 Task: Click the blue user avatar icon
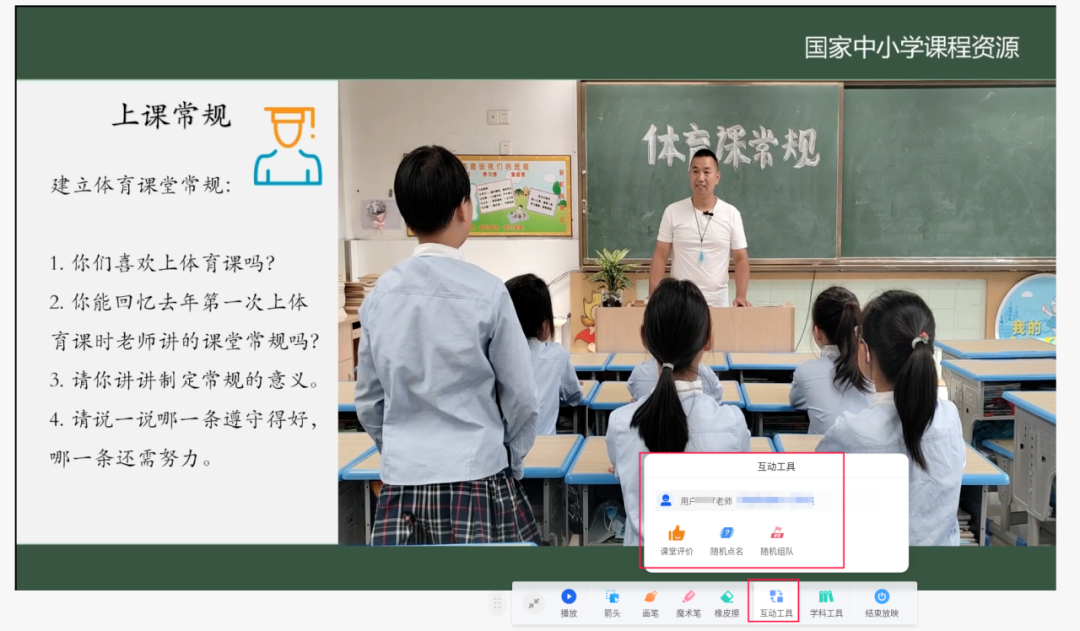[x=665, y=498]
